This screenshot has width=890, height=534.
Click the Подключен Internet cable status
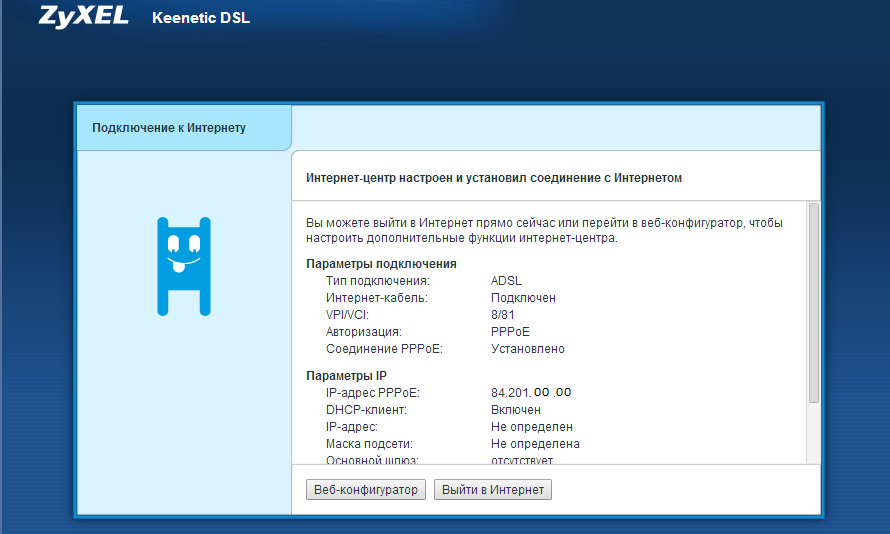coord(523,298)
